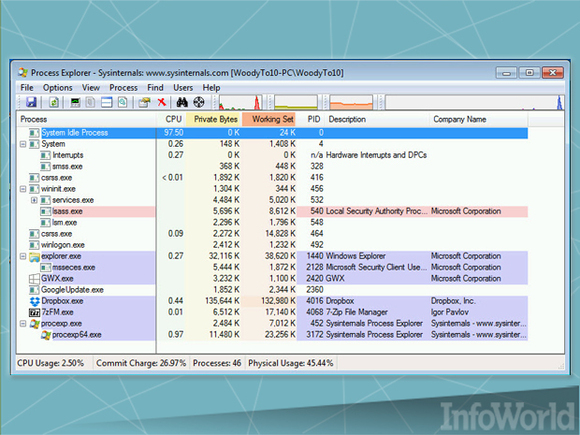Collapse the wininit.exe tree node

pyautogui.click(x=23, y=189)
